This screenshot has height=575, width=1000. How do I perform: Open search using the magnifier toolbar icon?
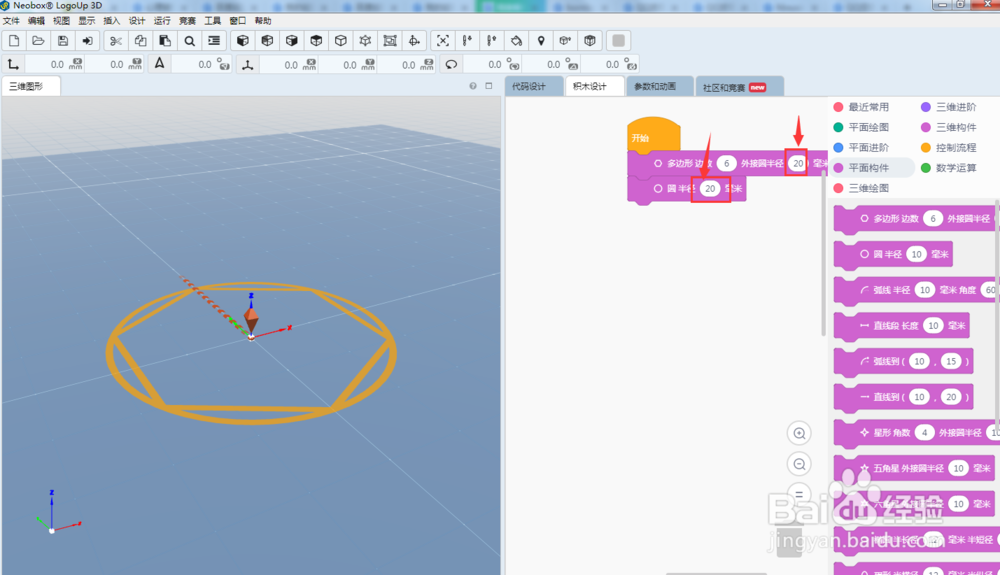[189, 41]
